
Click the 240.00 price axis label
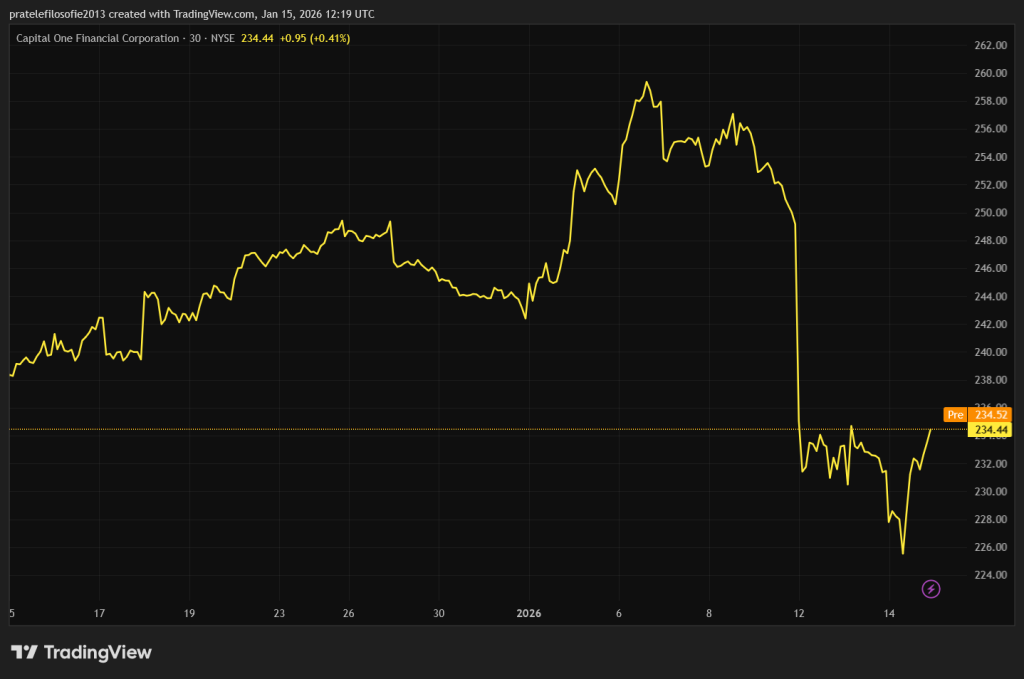tap(988, 352)
